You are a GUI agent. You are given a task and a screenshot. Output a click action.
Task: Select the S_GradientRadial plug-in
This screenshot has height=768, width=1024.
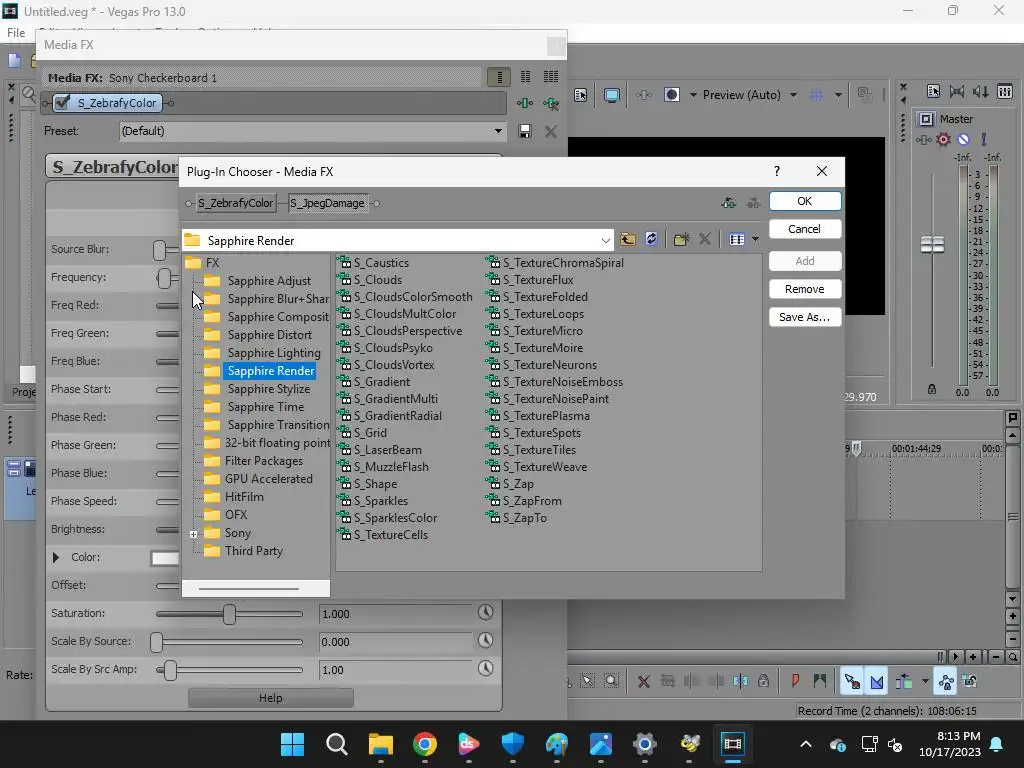coord(398,416)
